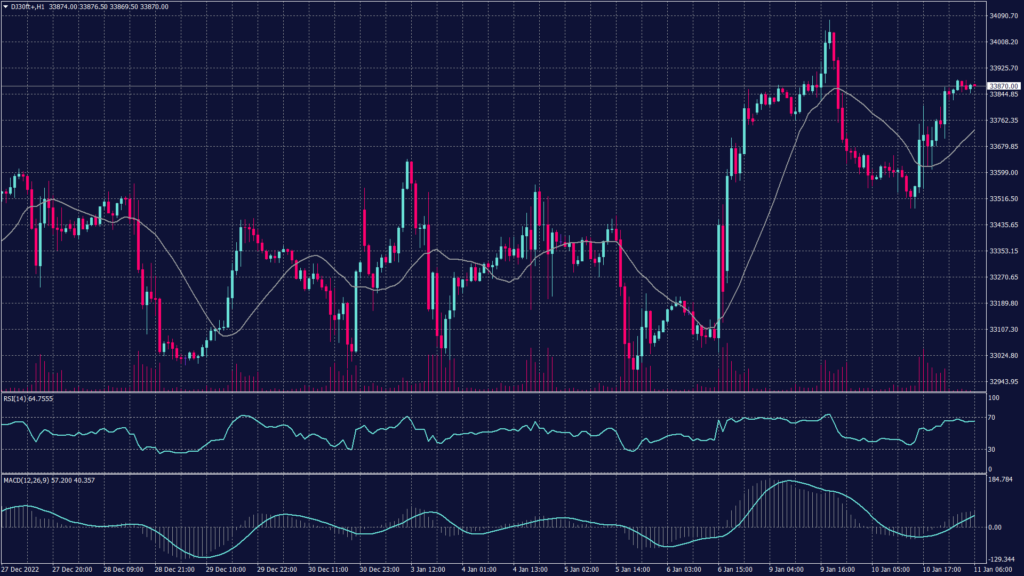This screenshot has width=1024, height=576.
Task: Select the MACD(12,26,9) indicator label
Action: coord(24,480)
